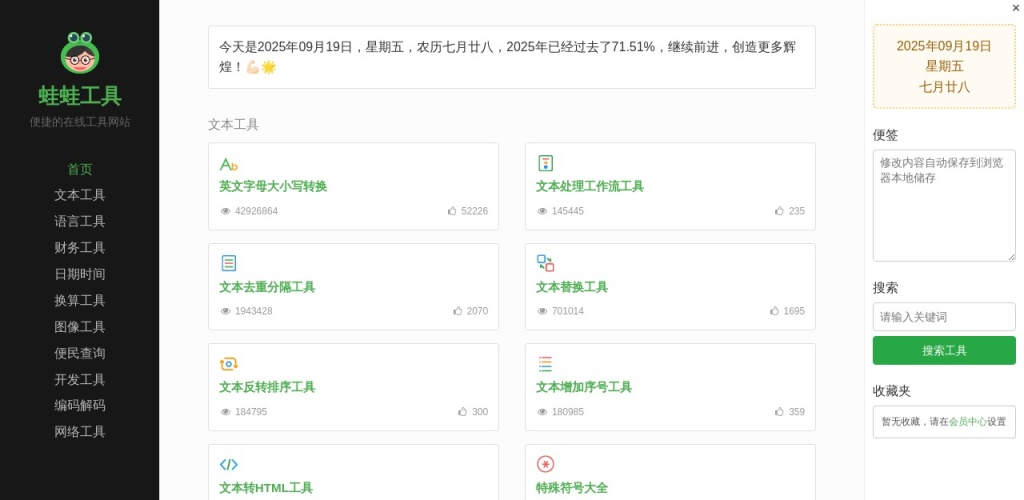
Task: Open the 文本替换工具 title link
Action: coord(571,287)
